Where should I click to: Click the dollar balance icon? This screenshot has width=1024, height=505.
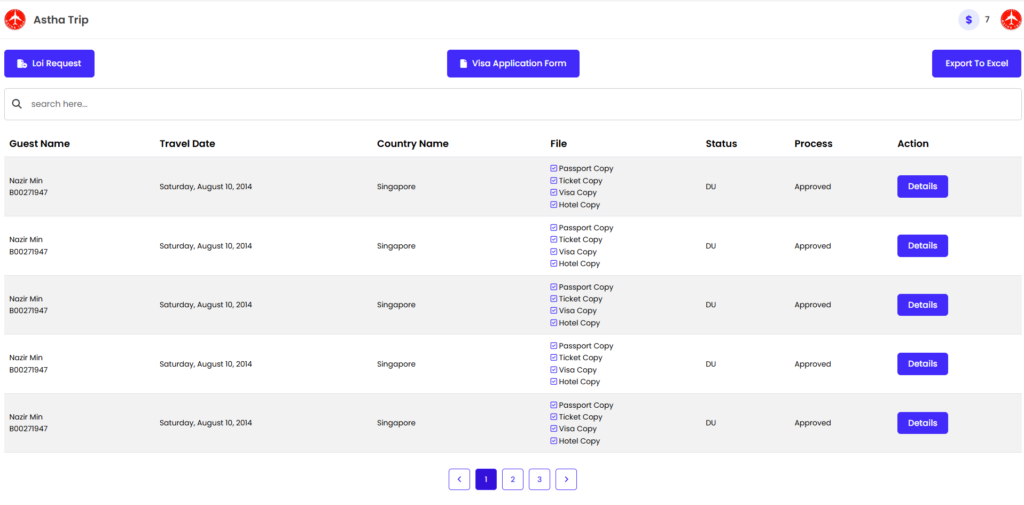tap(968, 20)
